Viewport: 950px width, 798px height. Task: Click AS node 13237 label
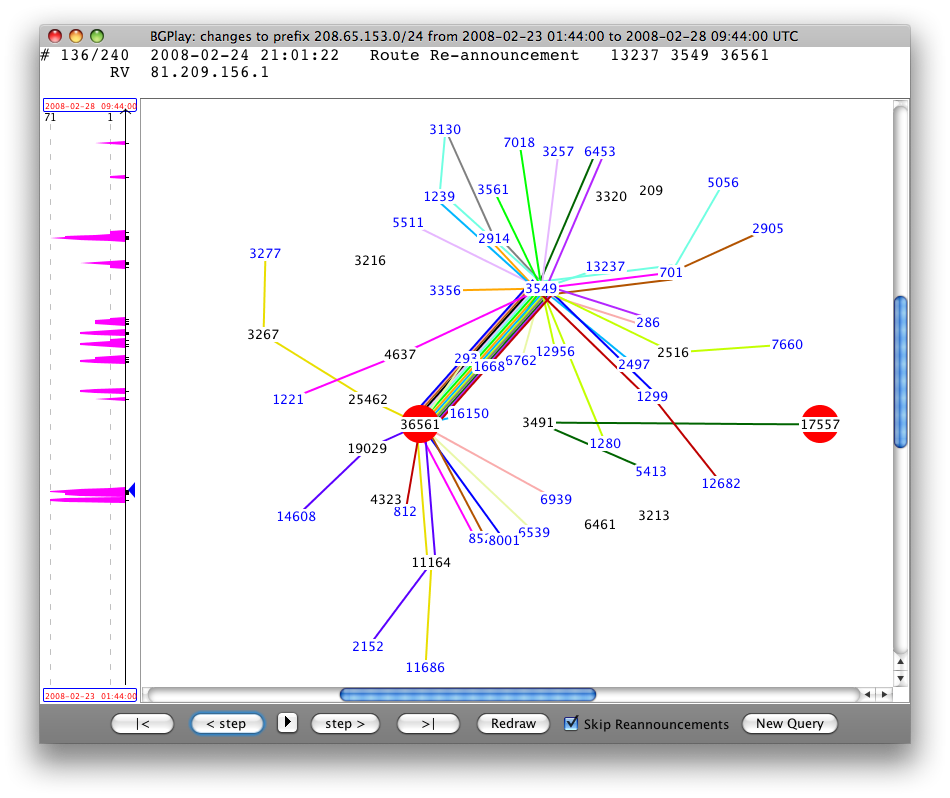coord(605,267)
